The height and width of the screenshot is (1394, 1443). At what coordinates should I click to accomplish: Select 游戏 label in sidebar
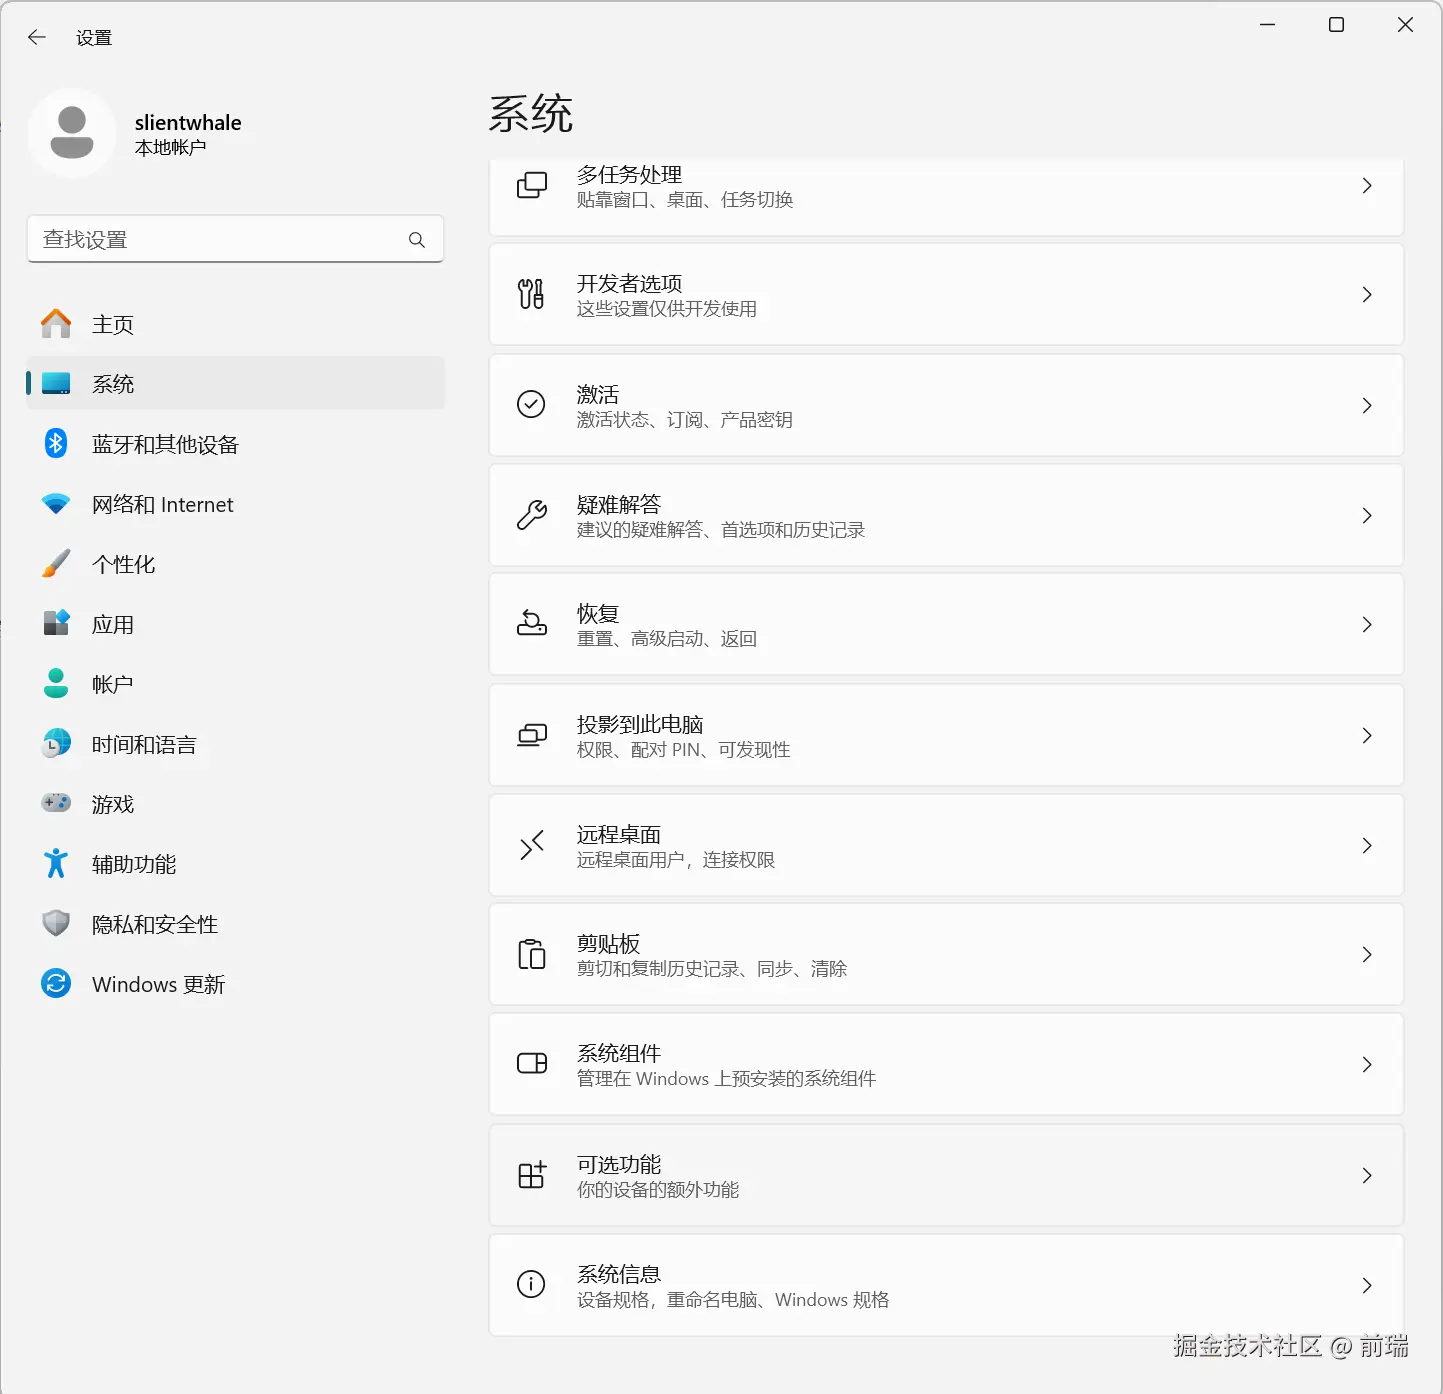(x=113, y=804)
